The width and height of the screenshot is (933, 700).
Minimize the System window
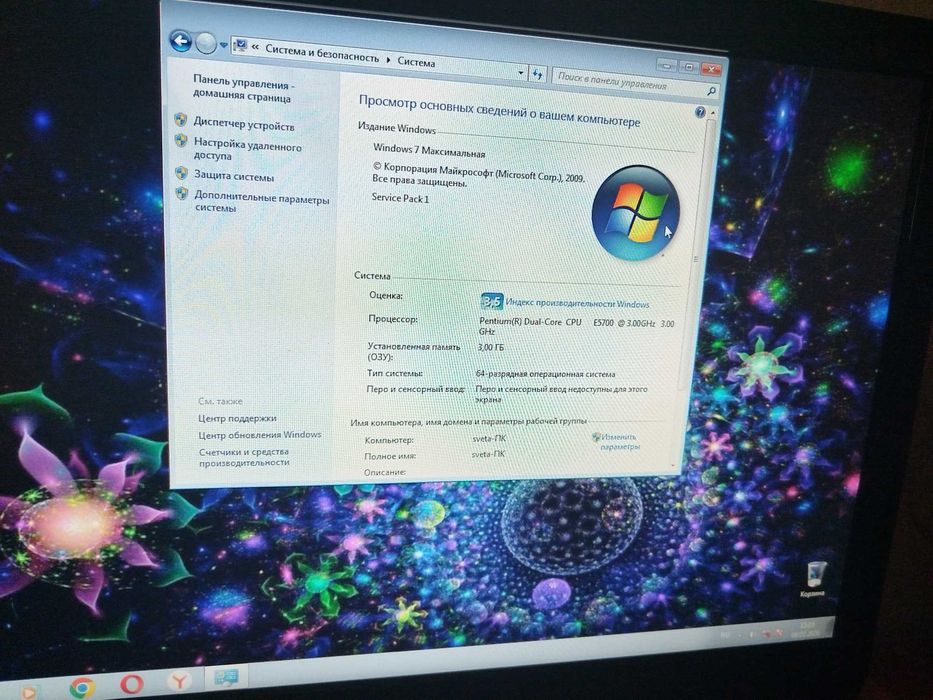click(666, 65)
